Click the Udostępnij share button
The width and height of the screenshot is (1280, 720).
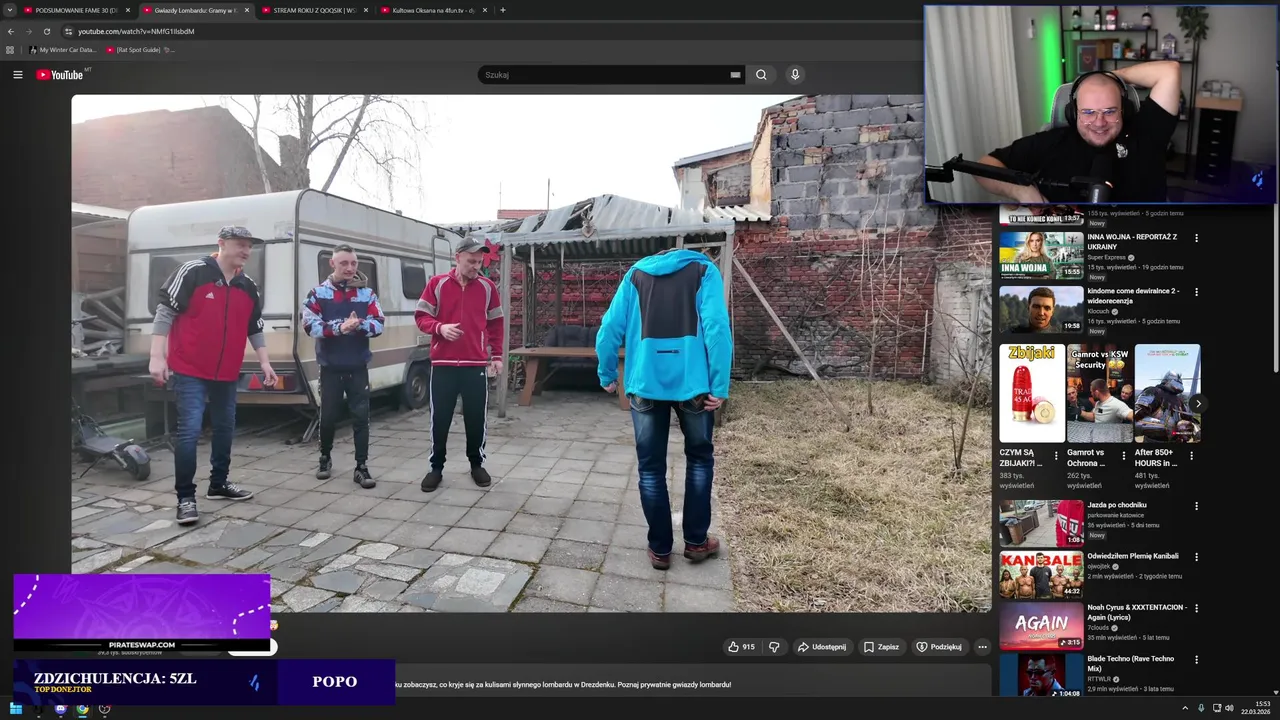point(822,647)
